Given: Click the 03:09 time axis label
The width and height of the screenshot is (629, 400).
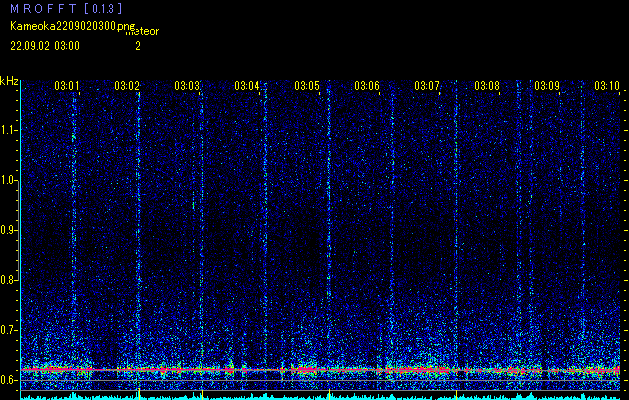Looking at the screenshot, I should pos(547,86).
